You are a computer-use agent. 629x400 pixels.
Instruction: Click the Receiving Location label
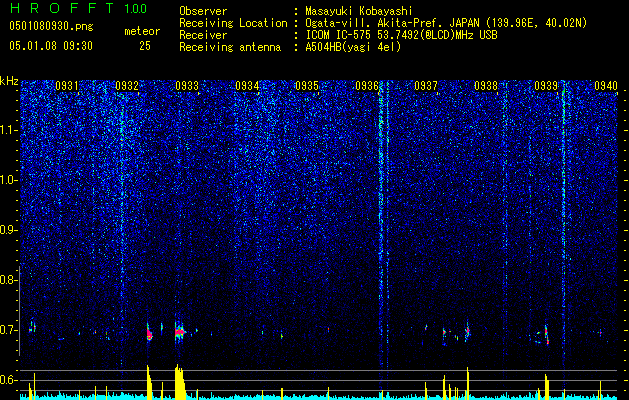[233, 23]
